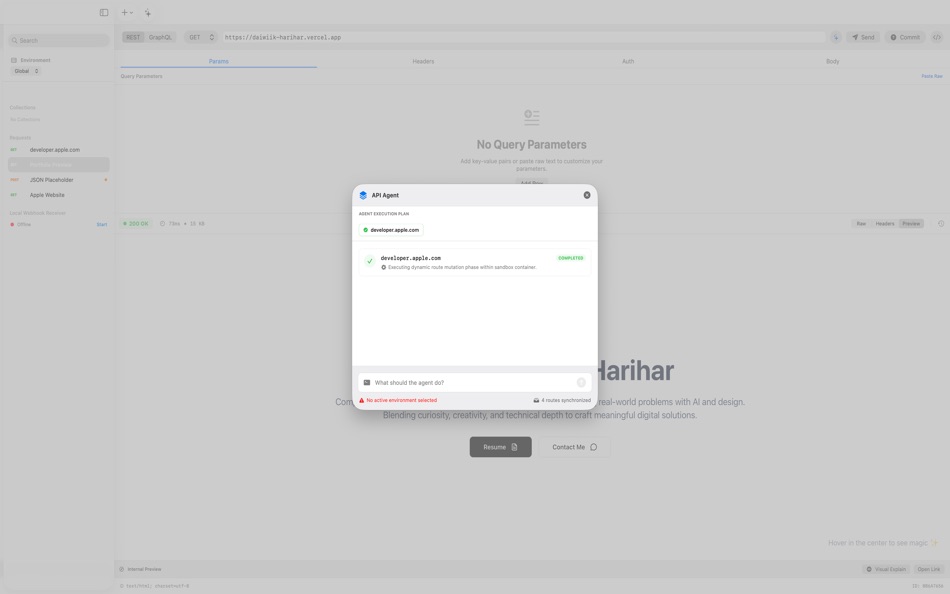This screenshot has height=594, width=950.
Task: Show the response Headers view
Action: point(885,224)
